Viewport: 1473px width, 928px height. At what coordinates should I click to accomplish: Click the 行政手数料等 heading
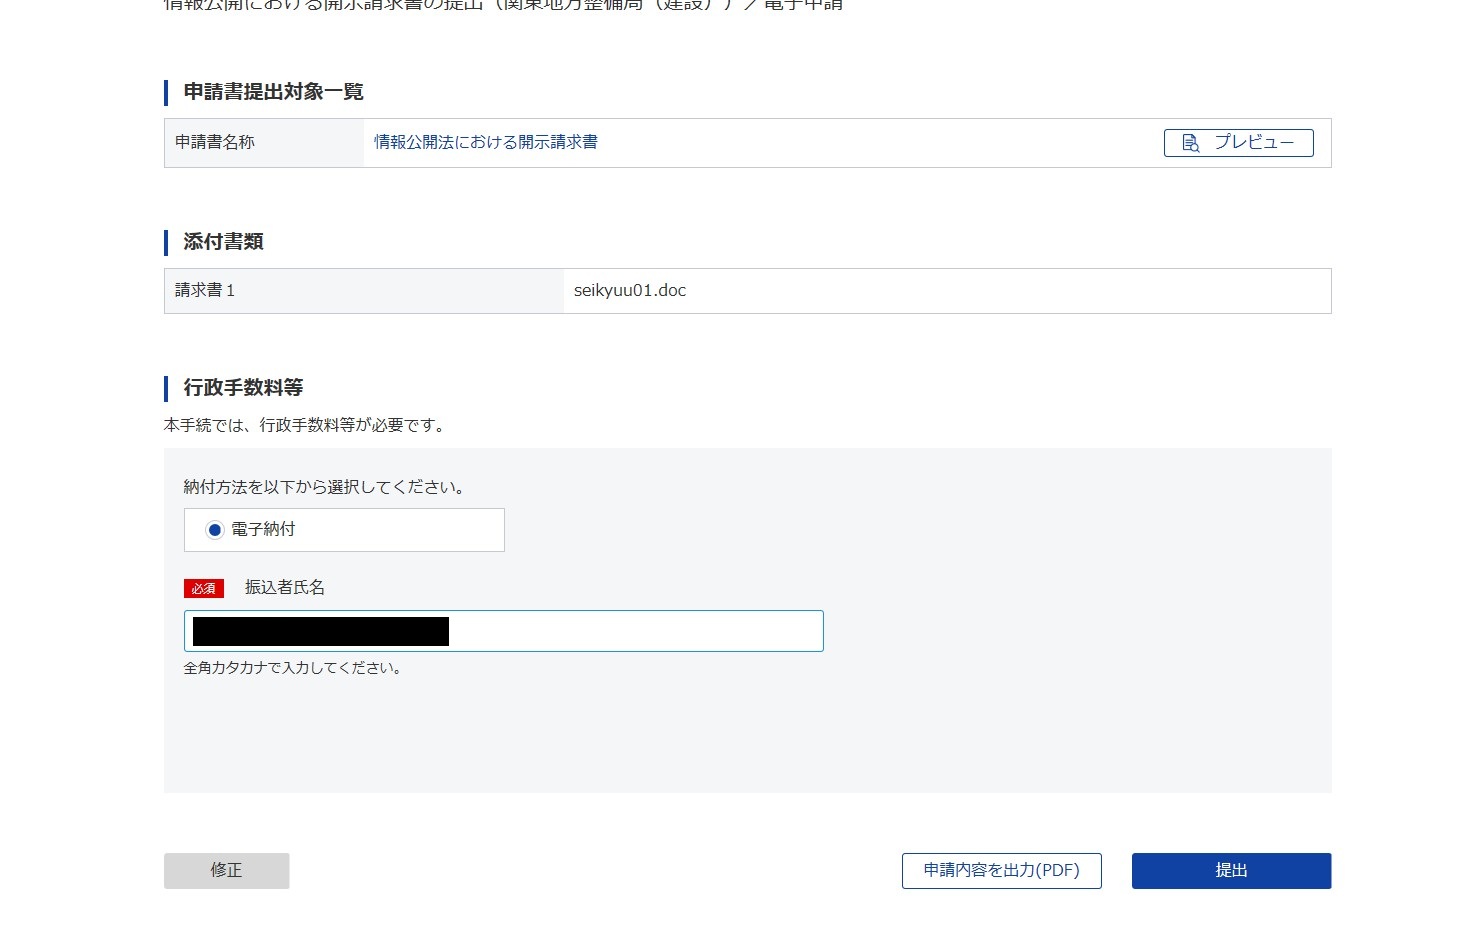(x=243, y=388)
